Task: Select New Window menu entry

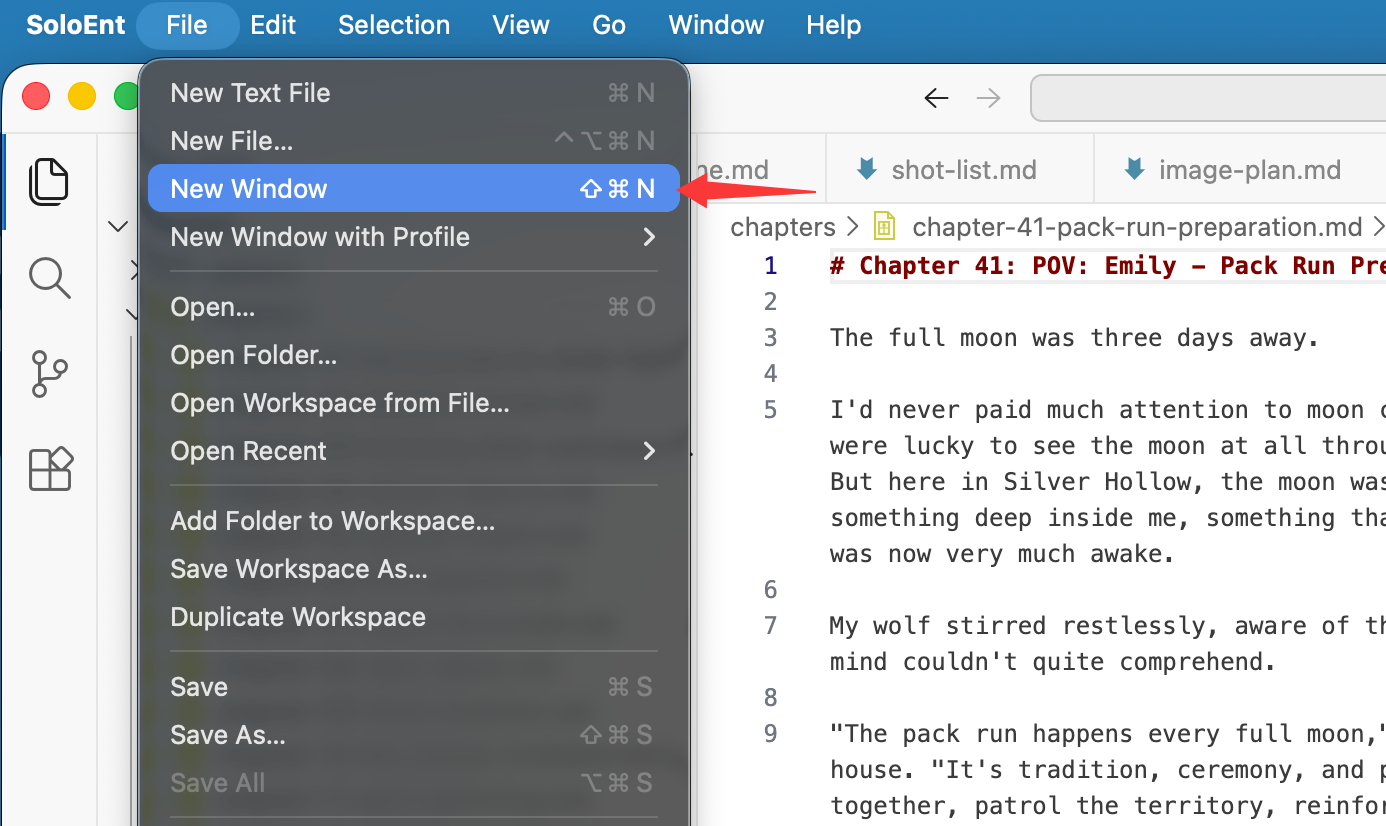Action: 414,188
